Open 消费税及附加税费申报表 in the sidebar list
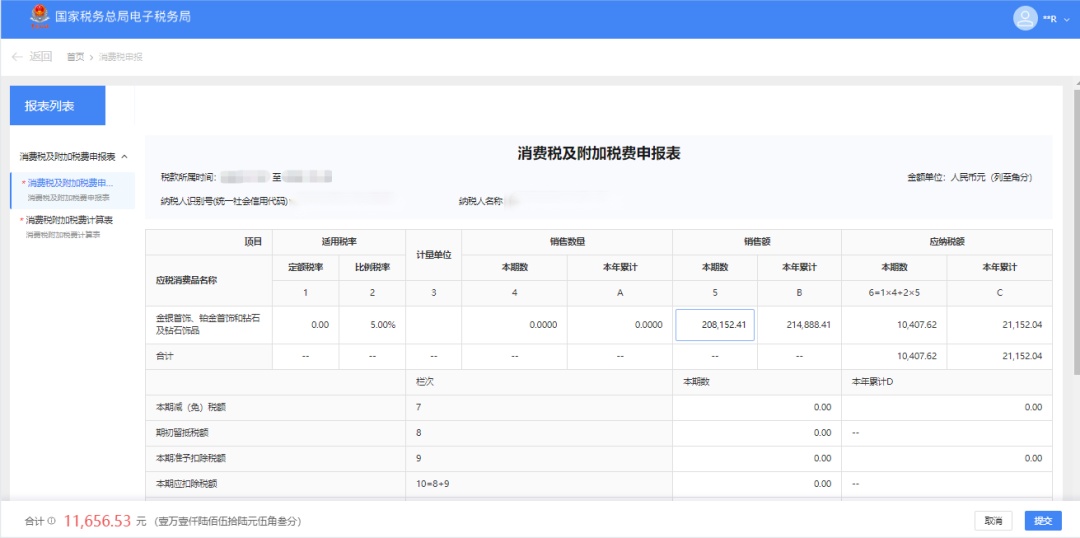Screen dimensions: 1080x538 (70, 184)
